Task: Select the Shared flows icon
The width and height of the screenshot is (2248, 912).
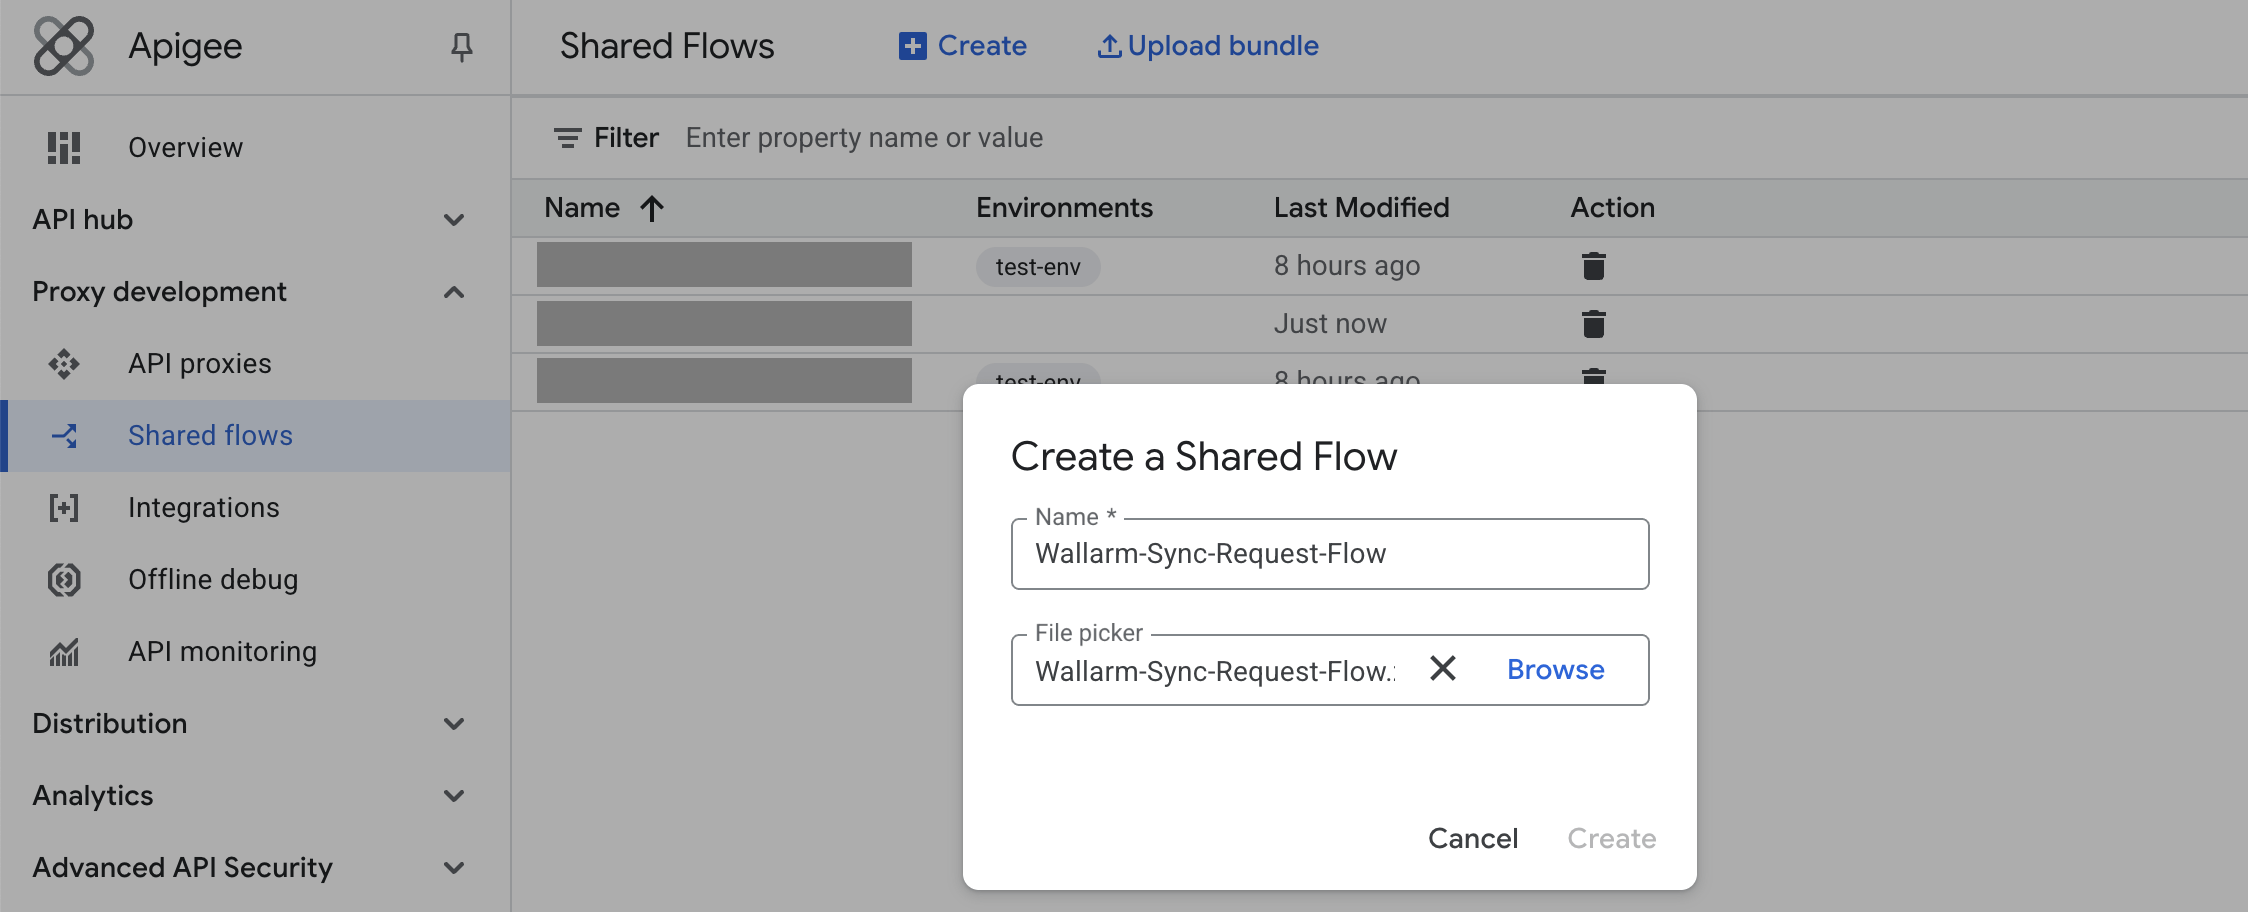Action: coord(64,436)
